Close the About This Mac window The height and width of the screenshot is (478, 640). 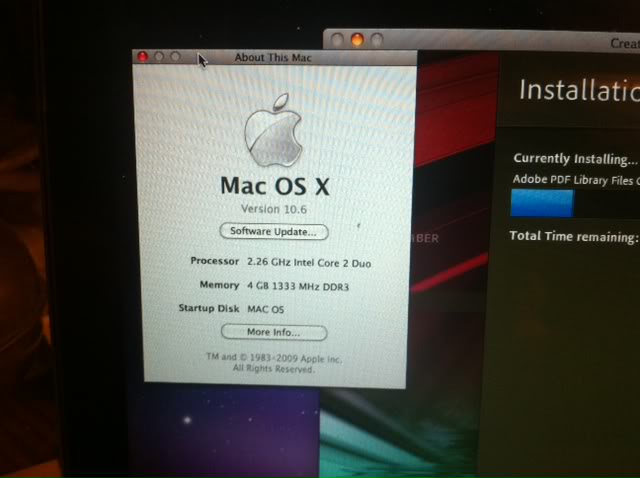(x=142, y=56)
